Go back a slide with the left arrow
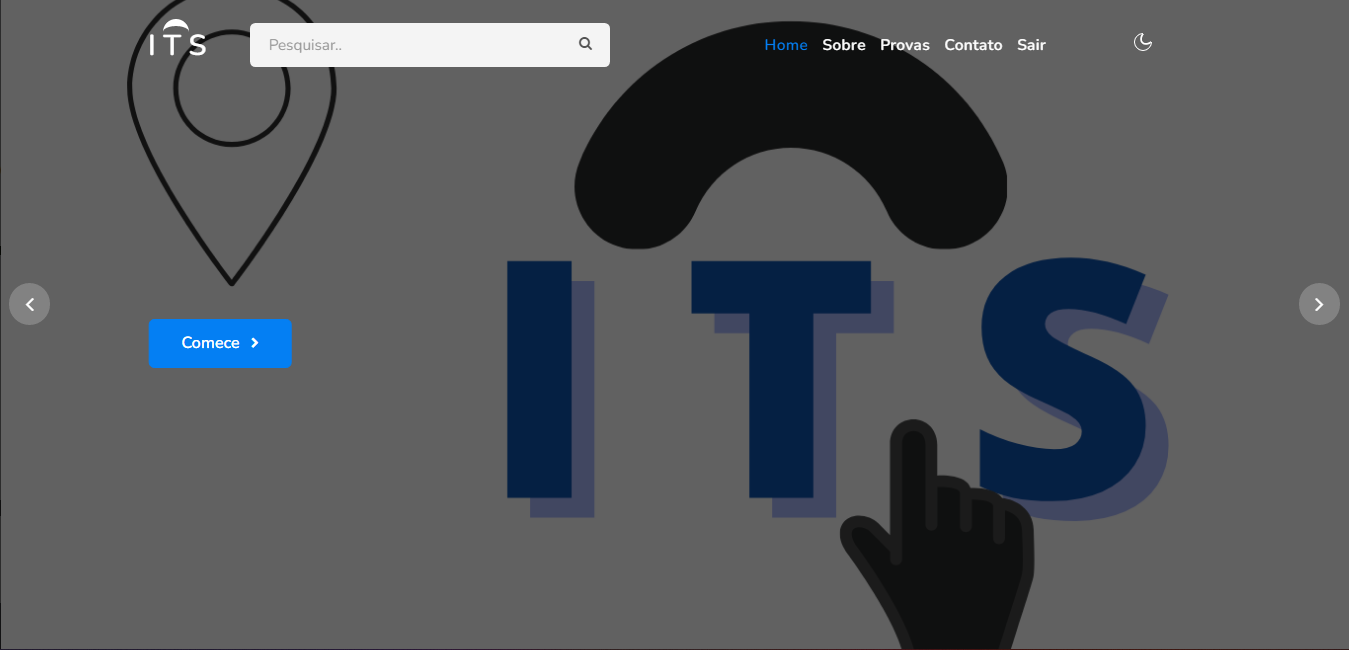Screen dimensions: 1349x650 tap(29, 304)
